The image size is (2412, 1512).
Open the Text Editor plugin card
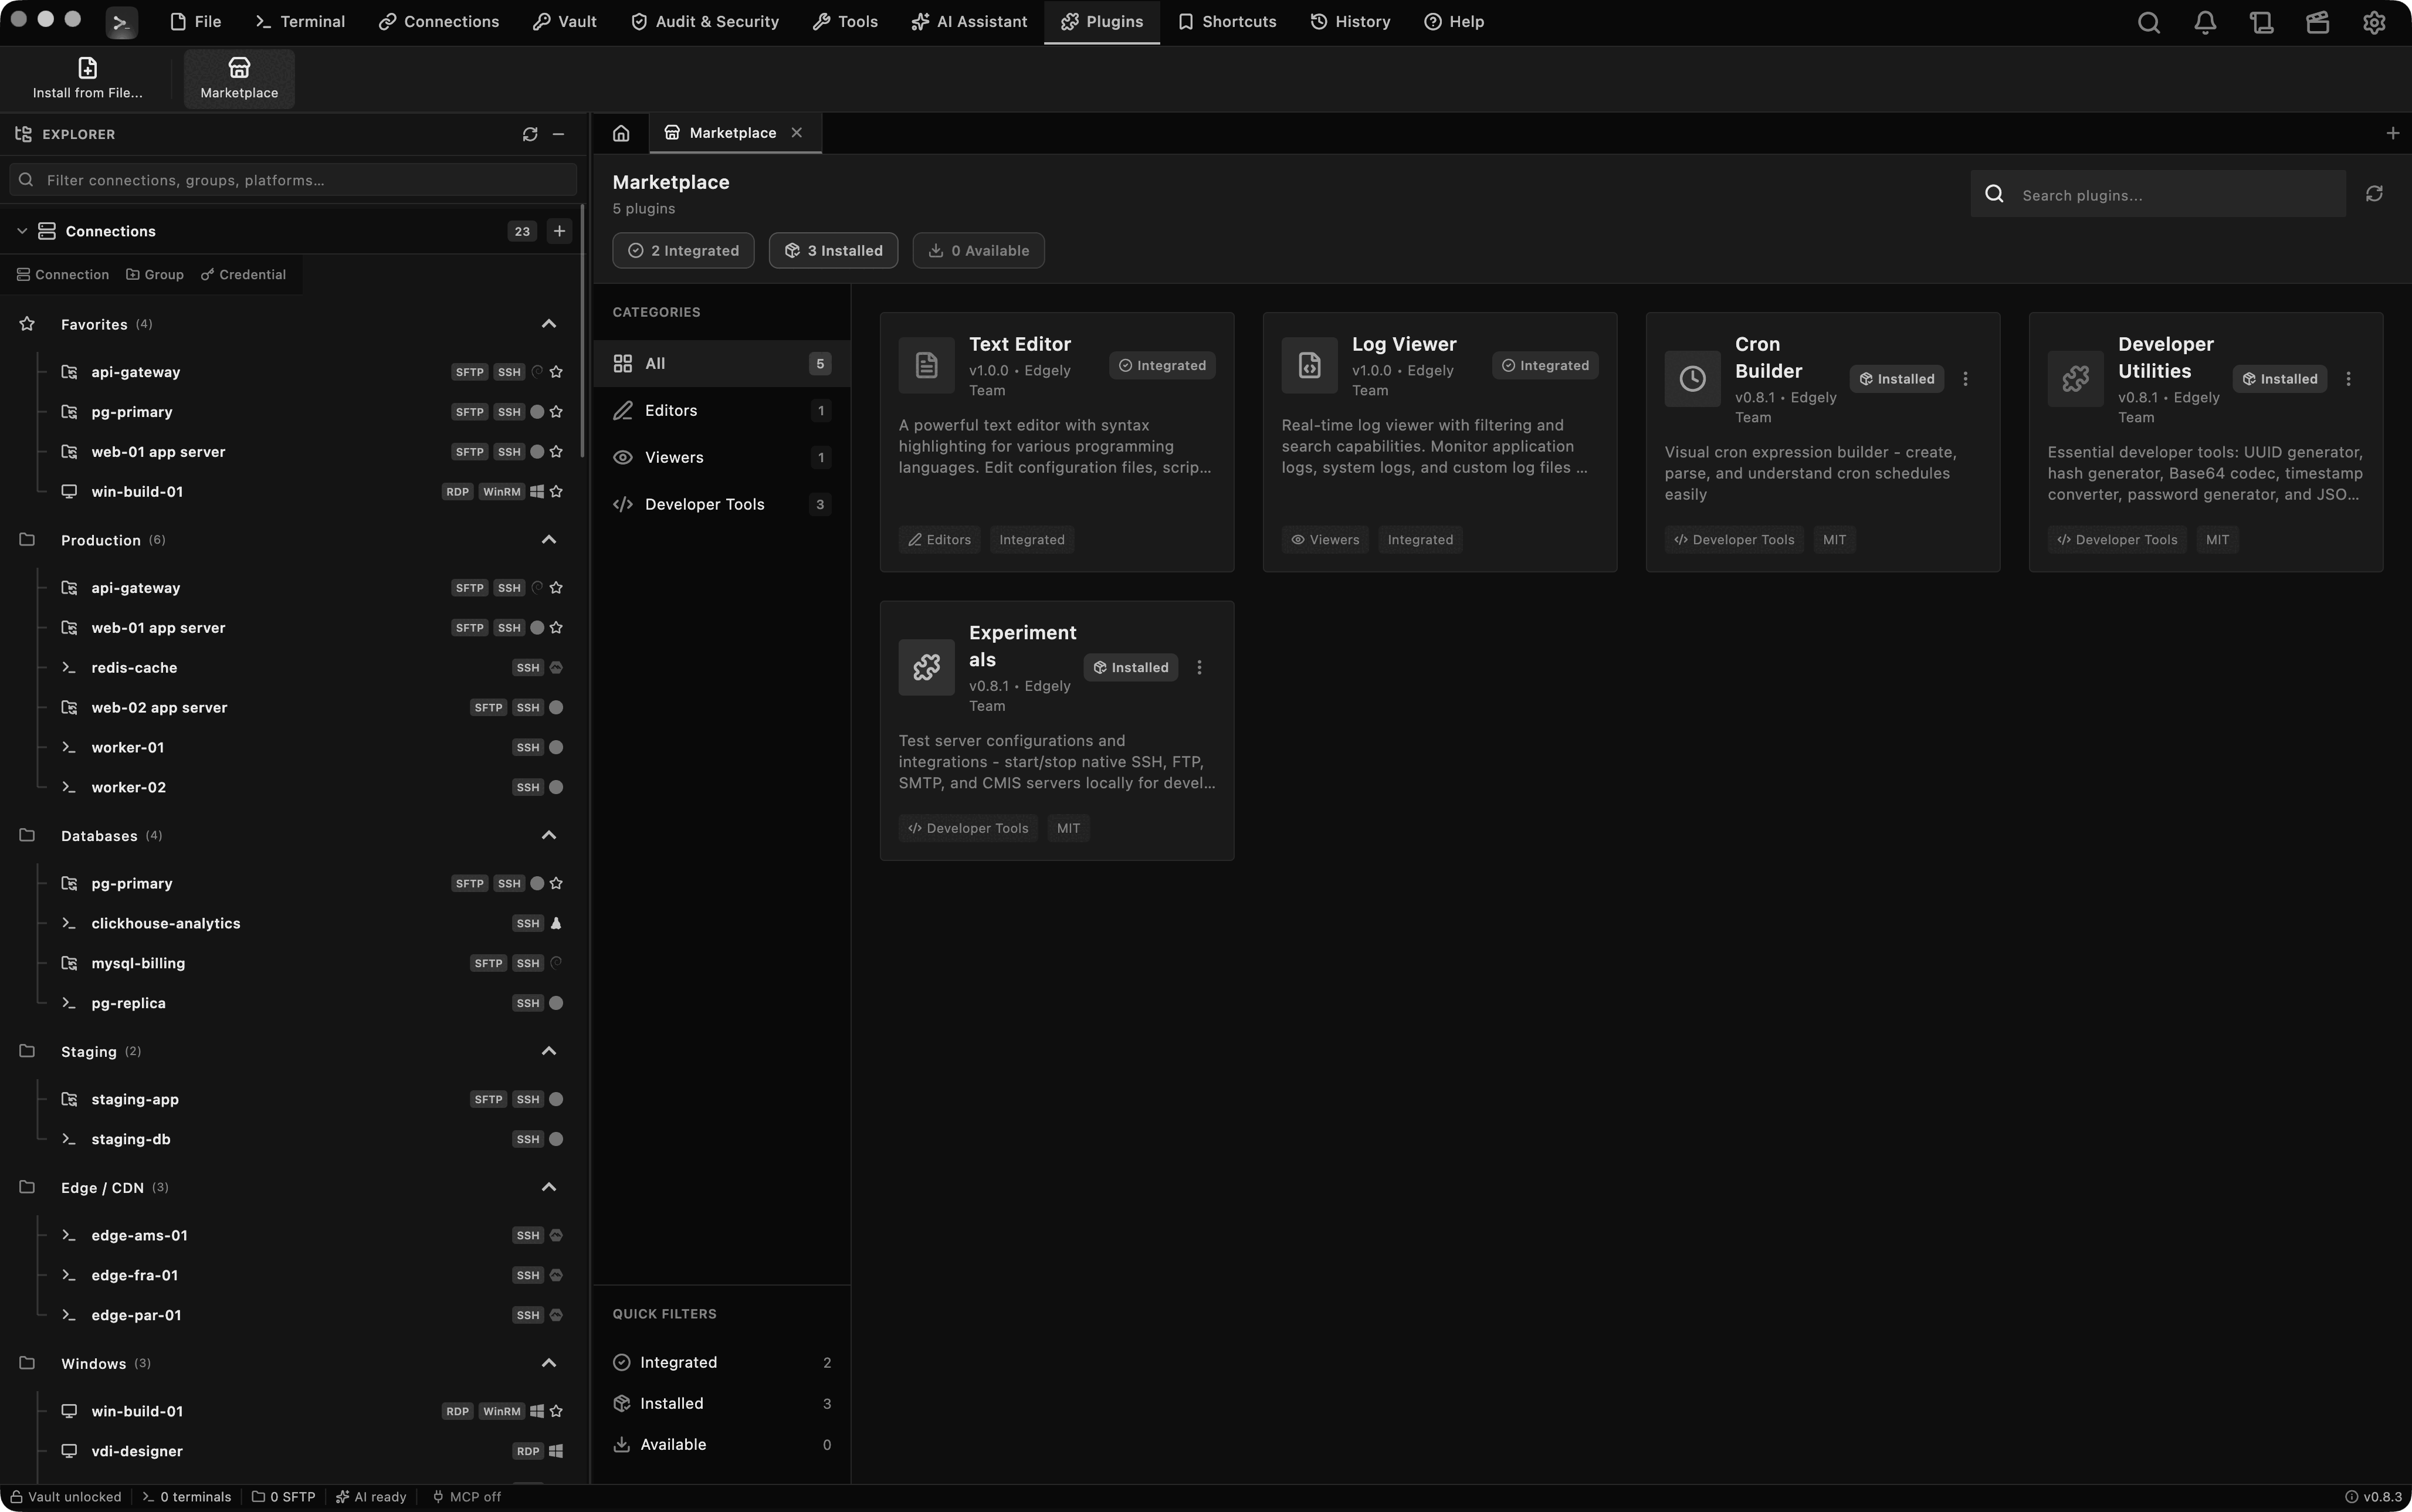[1057, 442]
